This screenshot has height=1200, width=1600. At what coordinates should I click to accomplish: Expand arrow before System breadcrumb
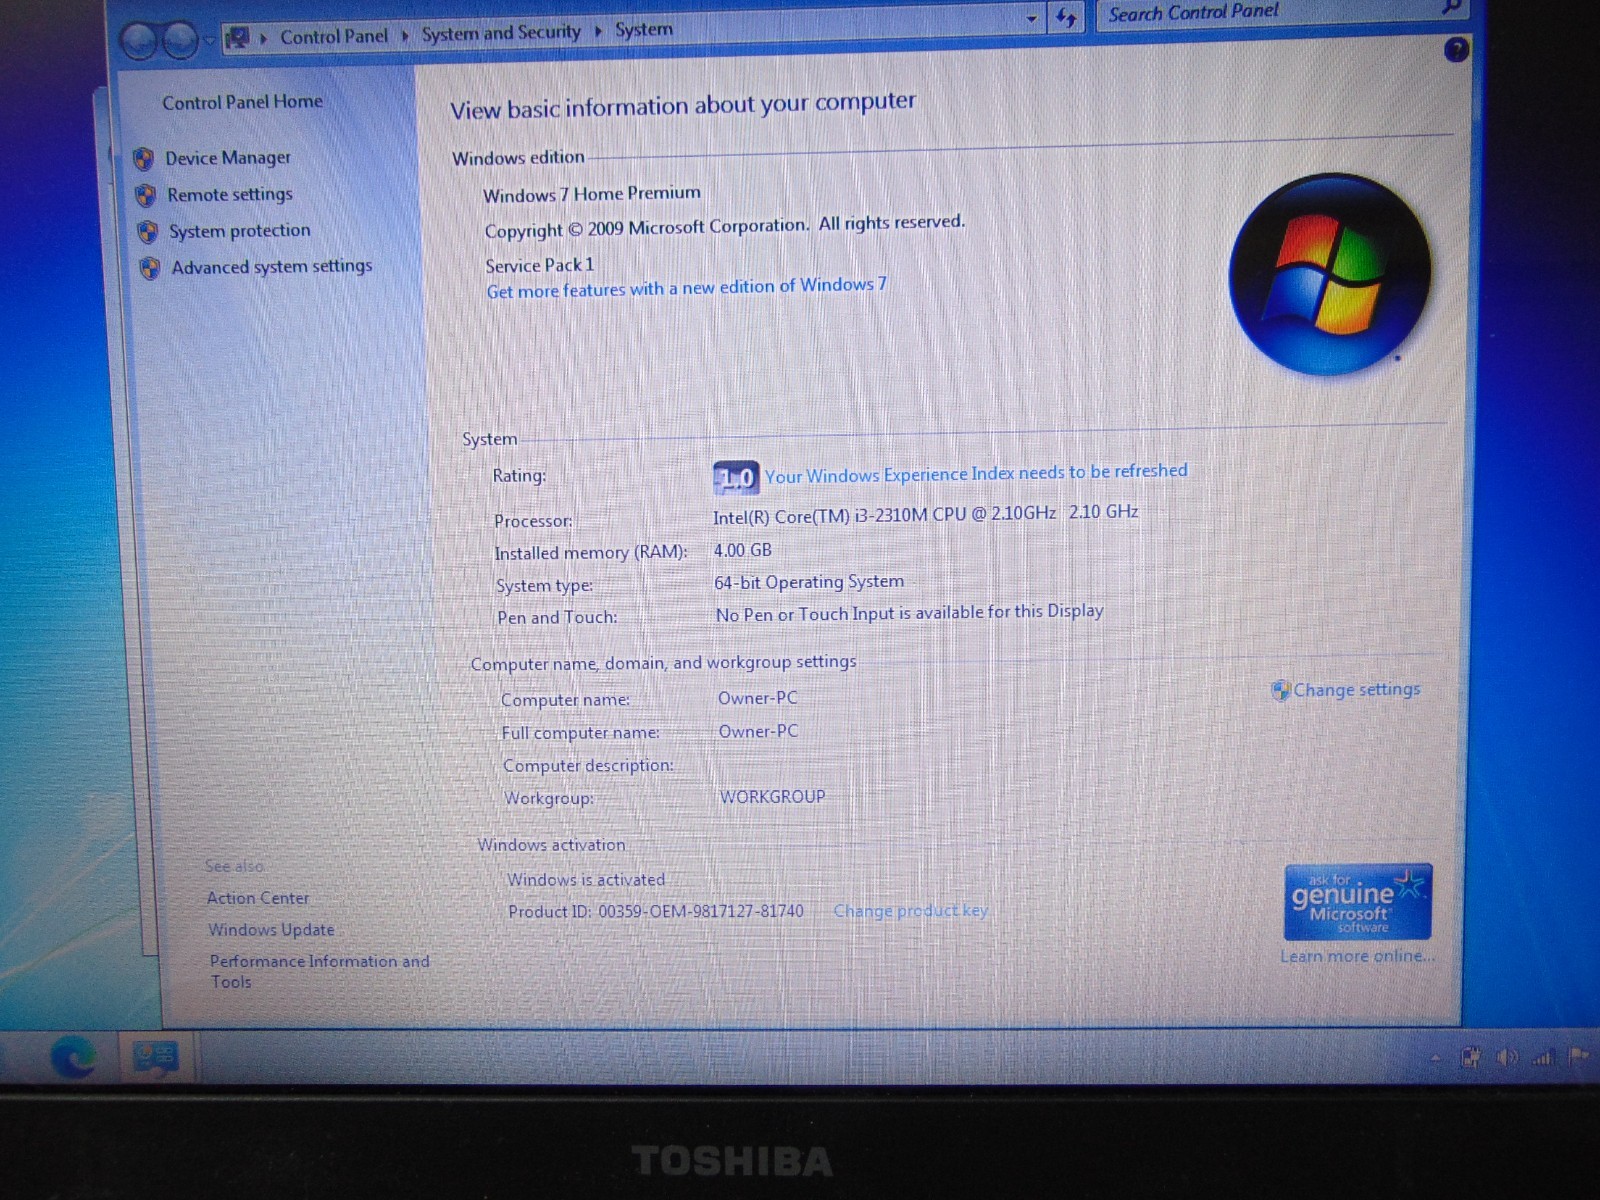(x=598, y=31)
